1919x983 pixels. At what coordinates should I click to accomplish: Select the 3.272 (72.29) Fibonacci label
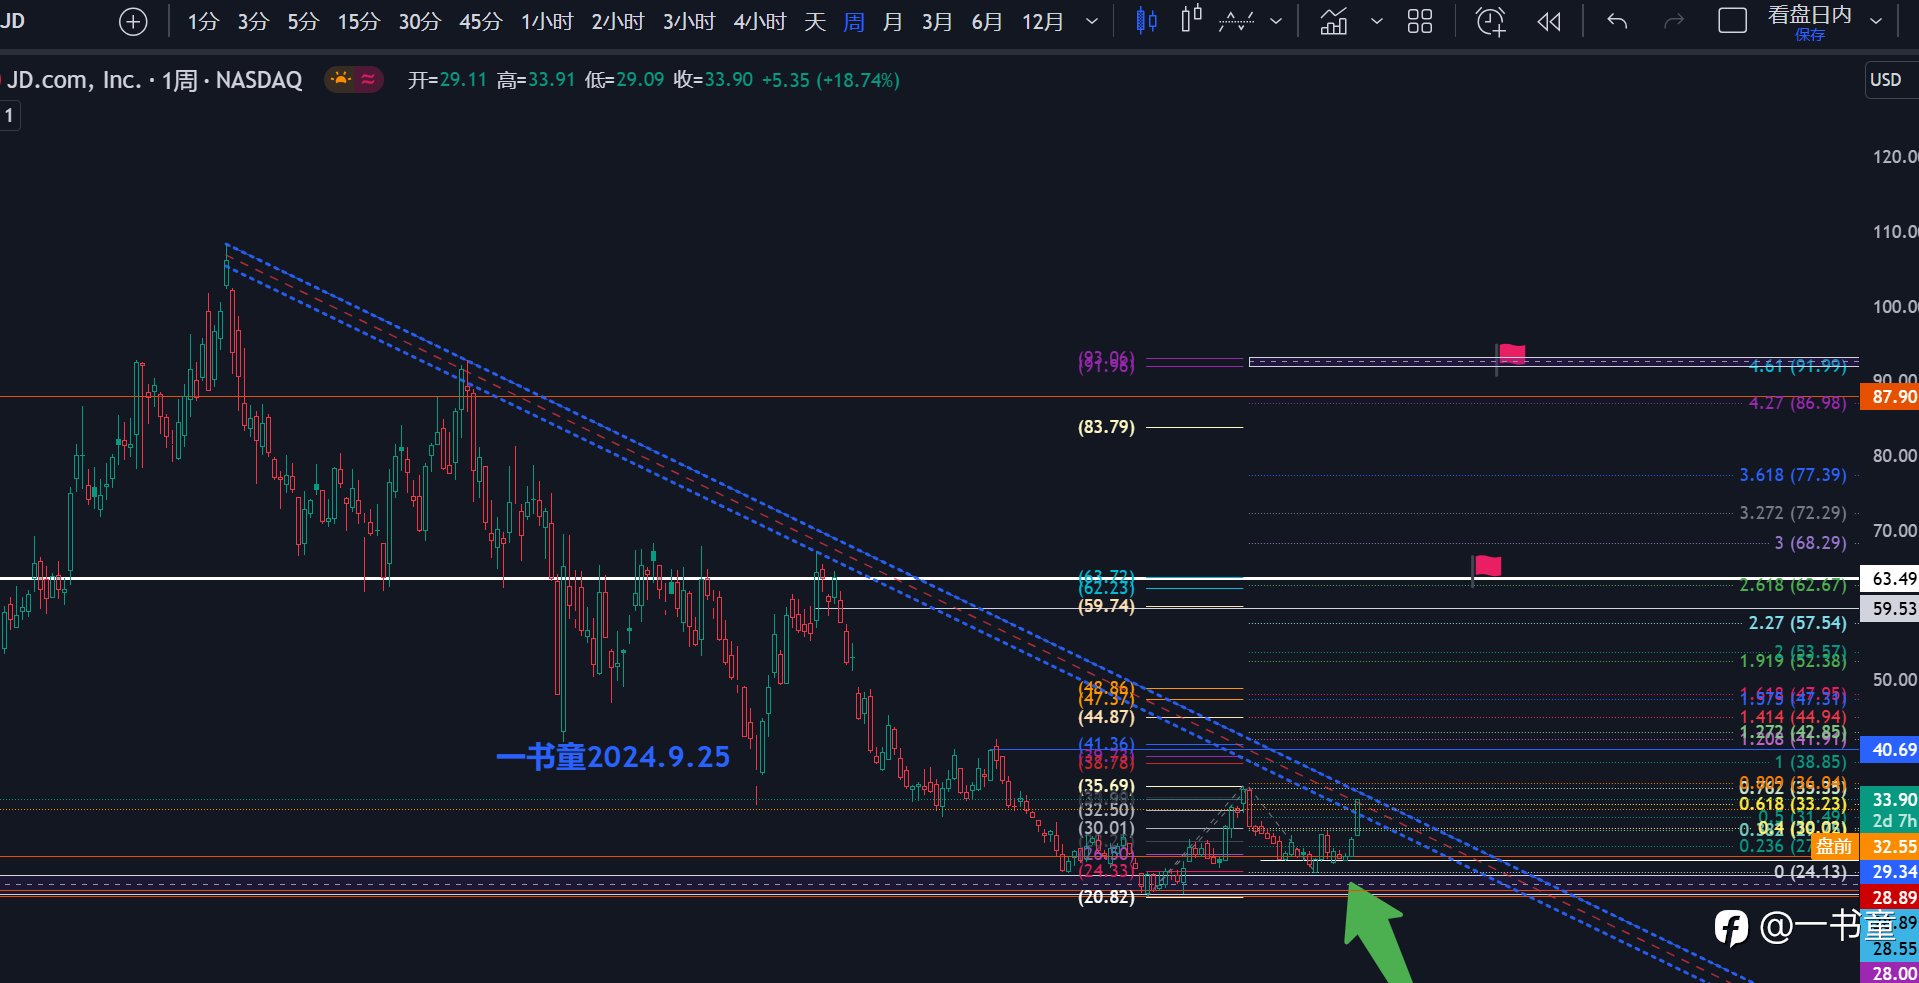(x=1793, y=513)
